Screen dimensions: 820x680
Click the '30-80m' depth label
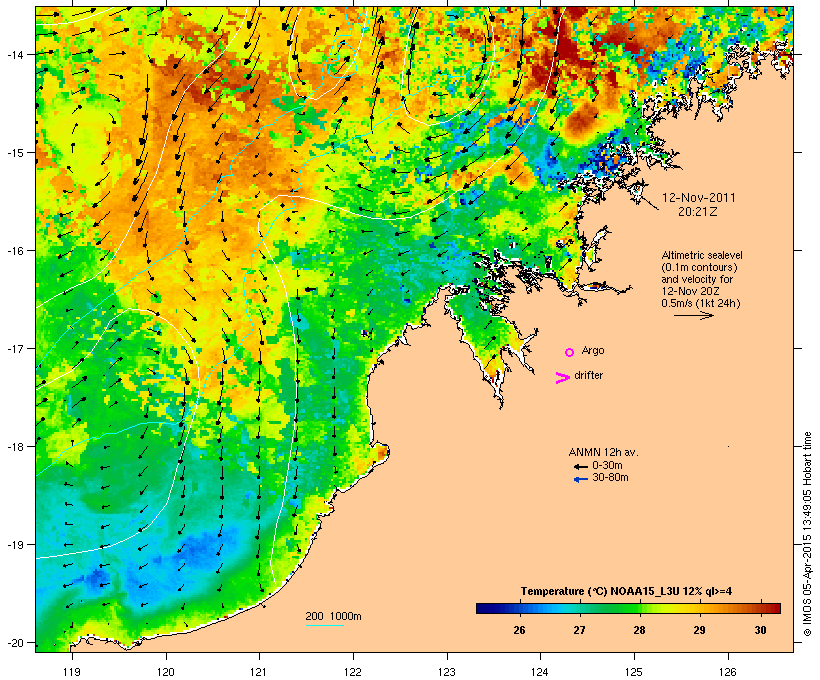tap(610, 478)
